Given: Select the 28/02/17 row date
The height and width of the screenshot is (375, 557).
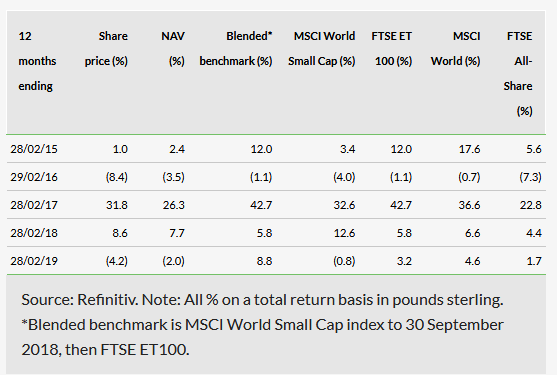Looking at the screenshot, I should coord(34,205).
